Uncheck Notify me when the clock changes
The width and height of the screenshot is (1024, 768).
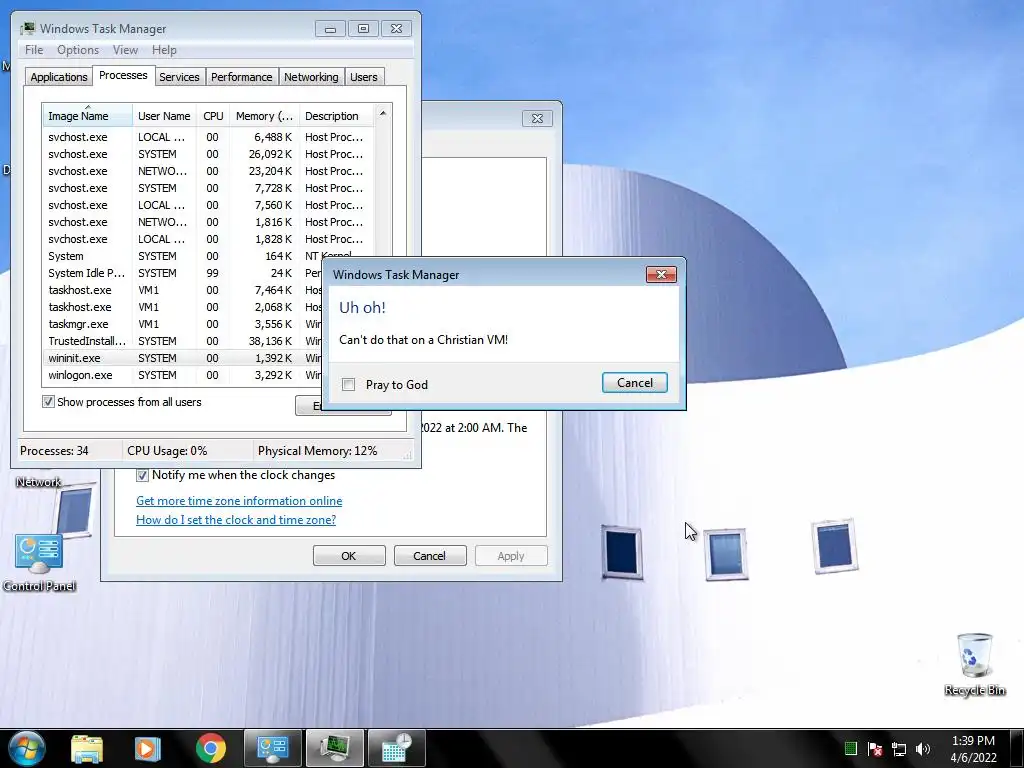tap(142, 475)
